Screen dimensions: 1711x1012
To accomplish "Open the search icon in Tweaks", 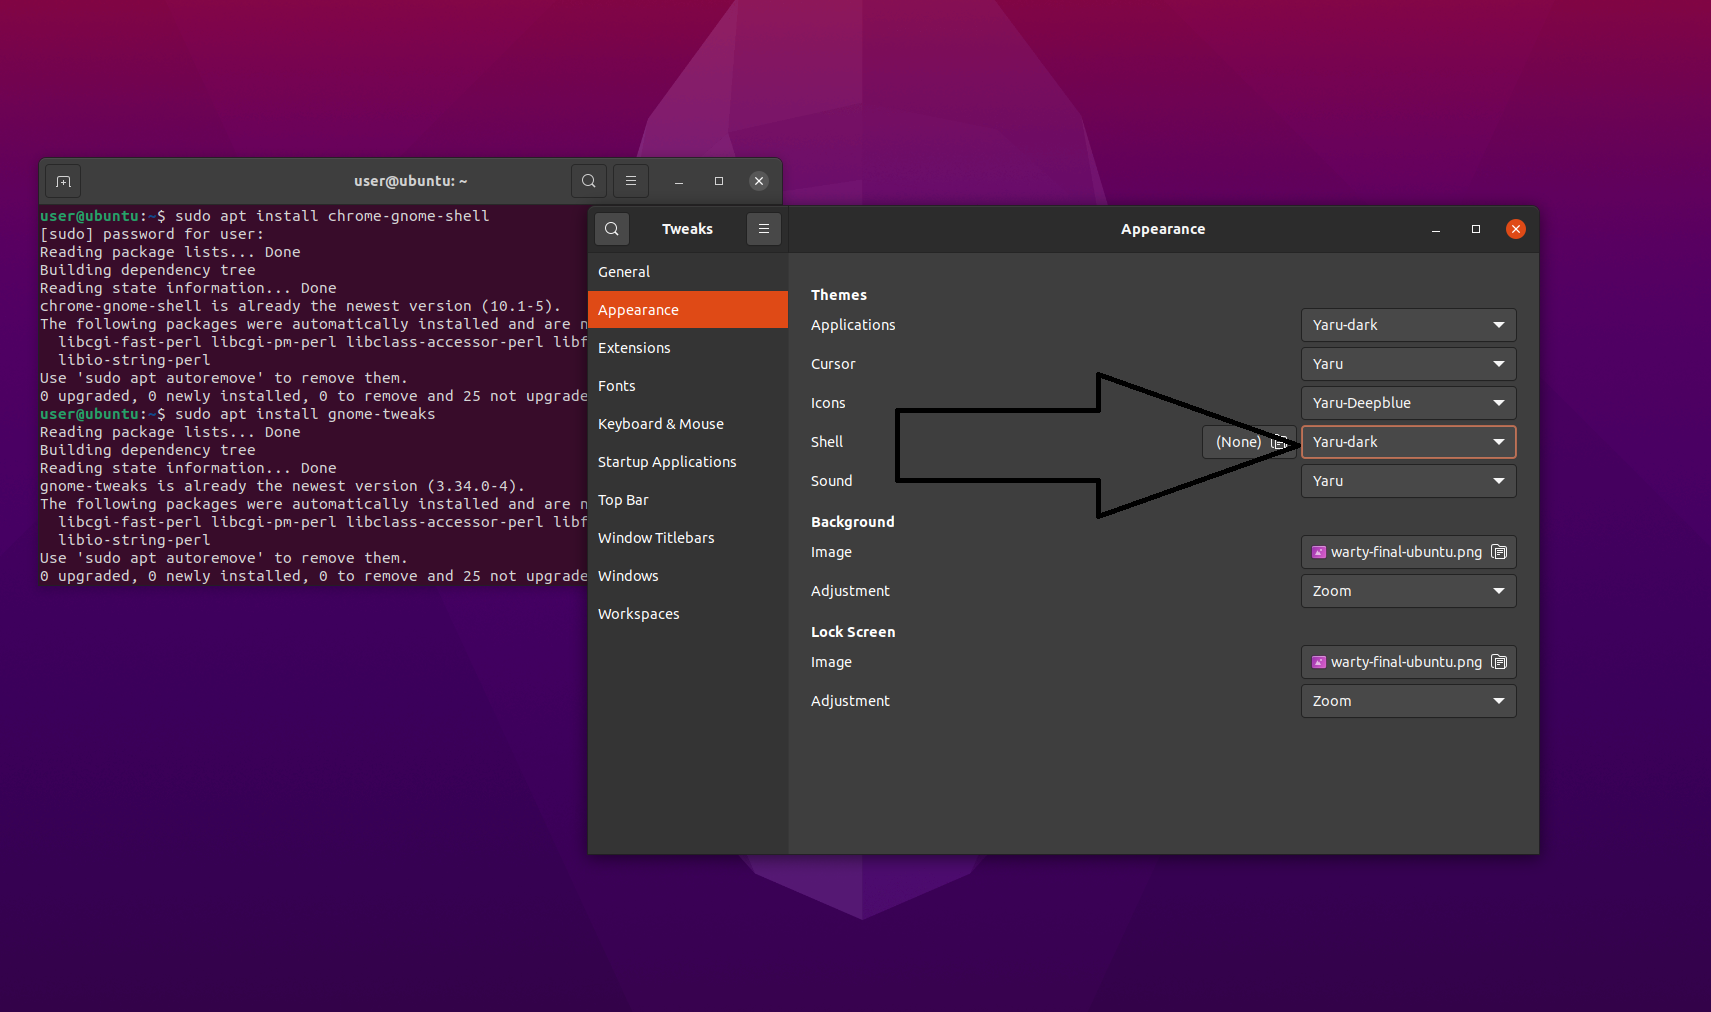I will pyautogui.click(x=612, y=229).
